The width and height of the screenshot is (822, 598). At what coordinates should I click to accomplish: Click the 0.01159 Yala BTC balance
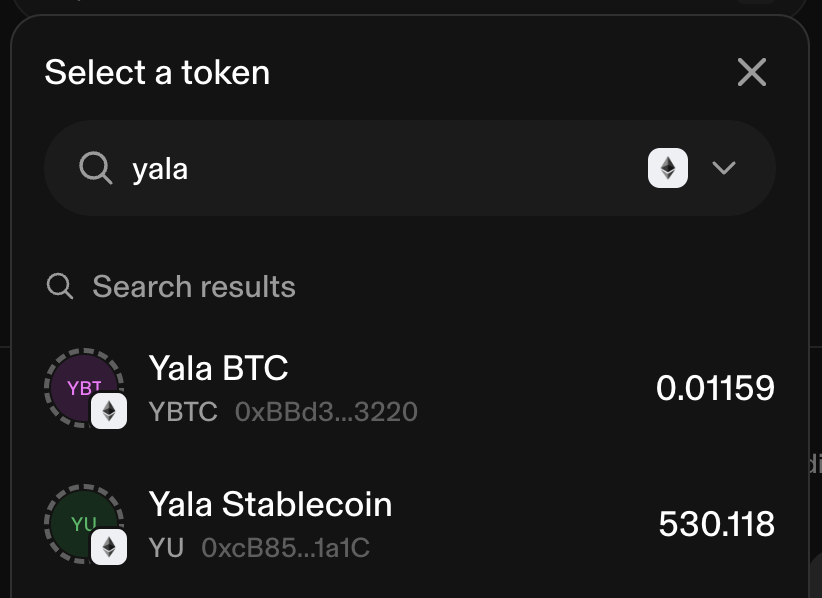(x=715, y=388)
